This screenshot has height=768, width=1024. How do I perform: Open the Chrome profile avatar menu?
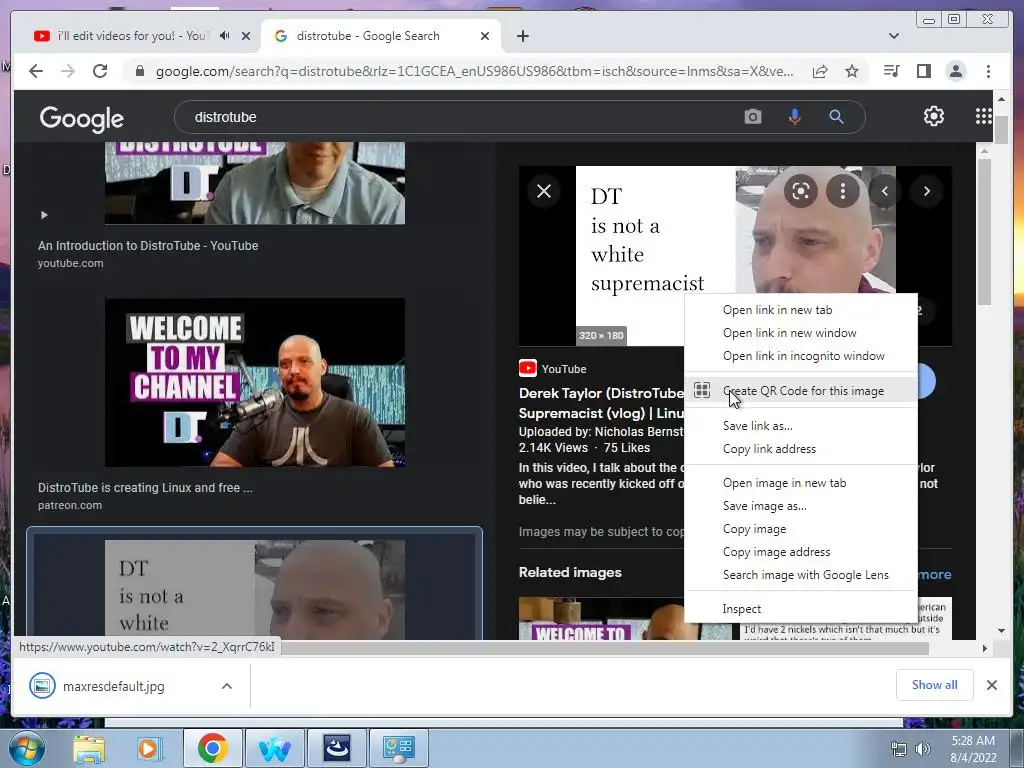pyautogui.click(x=956, y=71)
